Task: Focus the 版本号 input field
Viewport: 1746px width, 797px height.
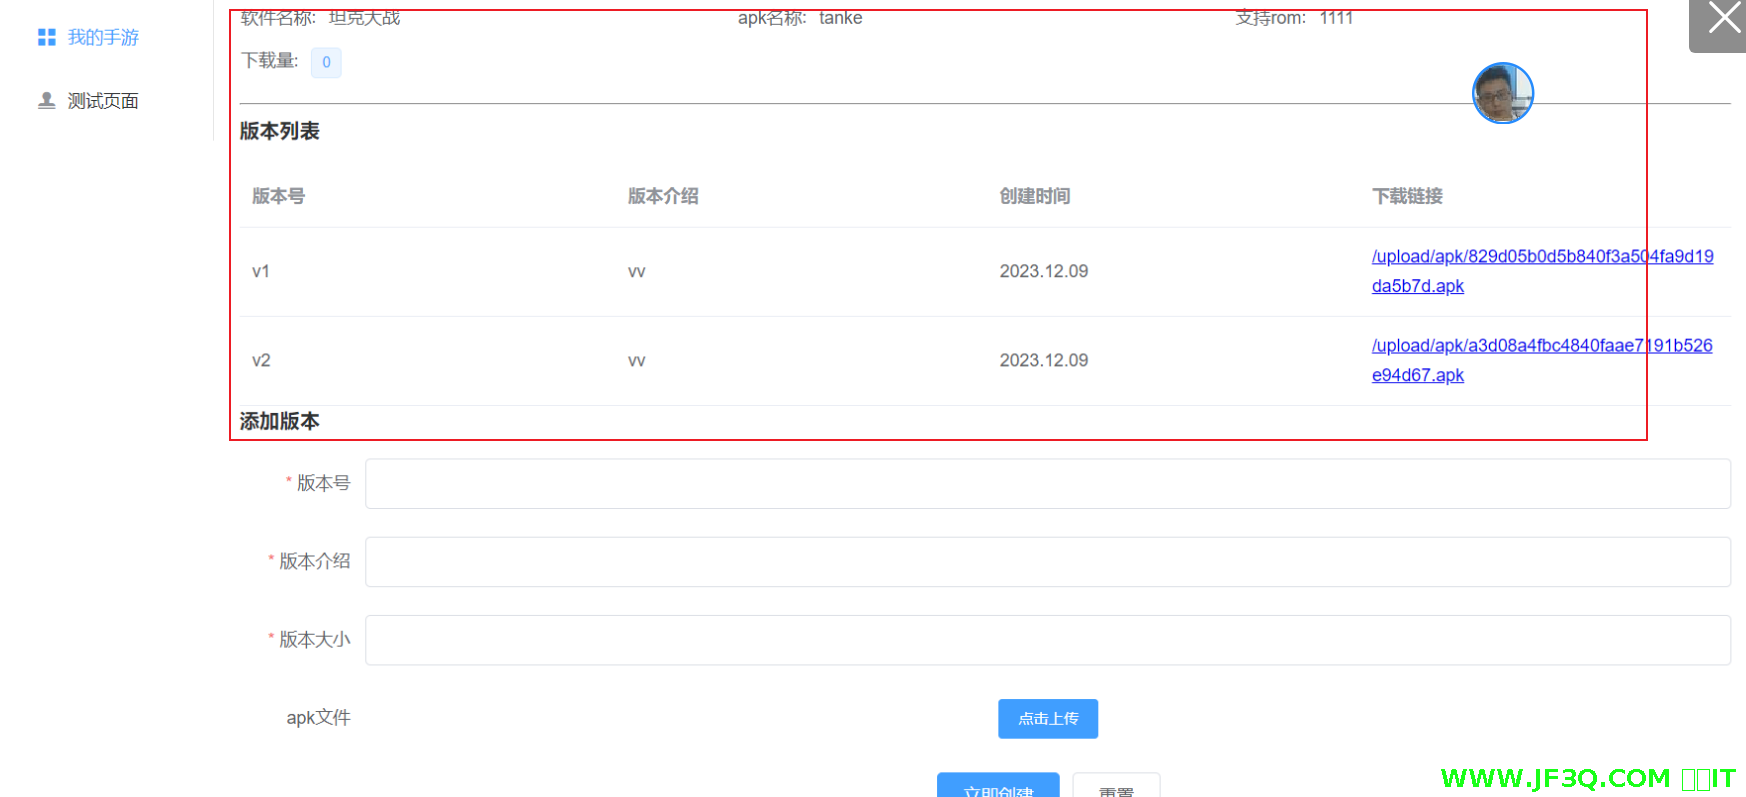Action: point(1047,484)
